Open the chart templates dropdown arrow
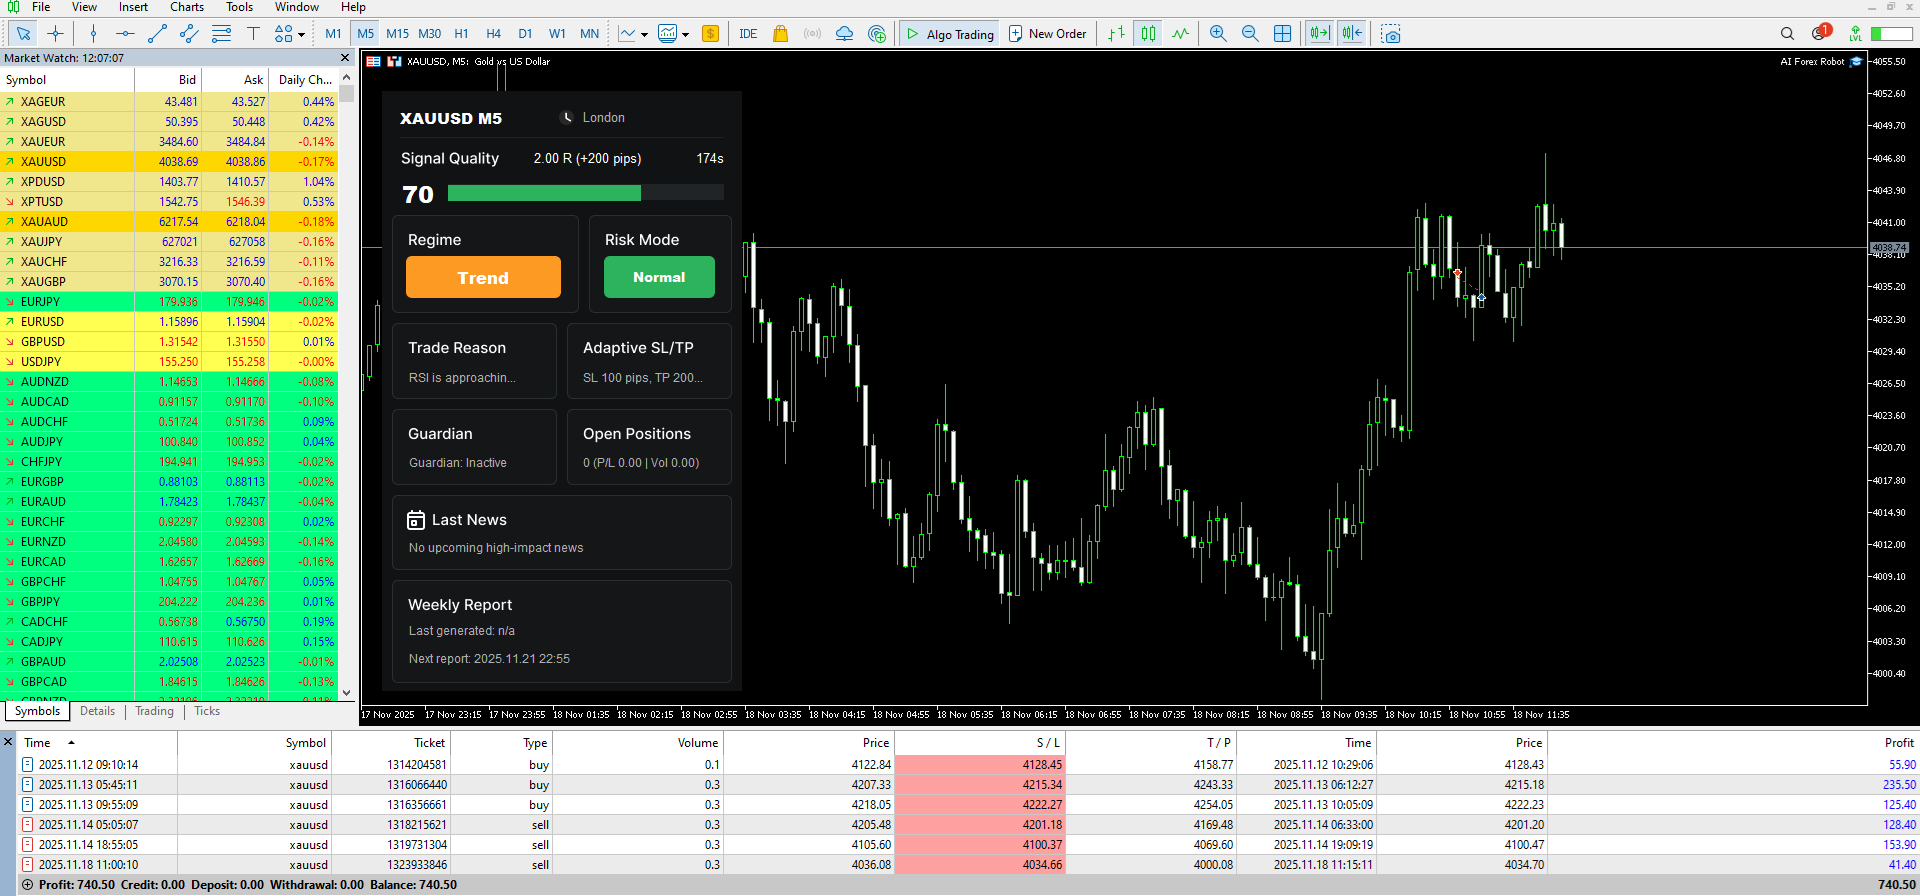 pos(686,35)
